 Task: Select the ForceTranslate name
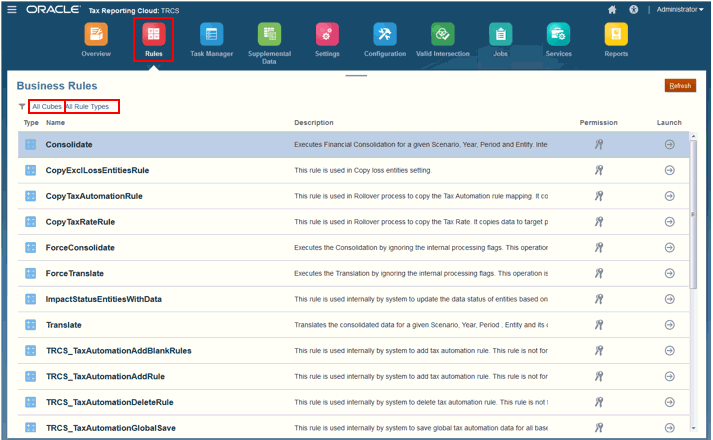[x=75, y=273]
